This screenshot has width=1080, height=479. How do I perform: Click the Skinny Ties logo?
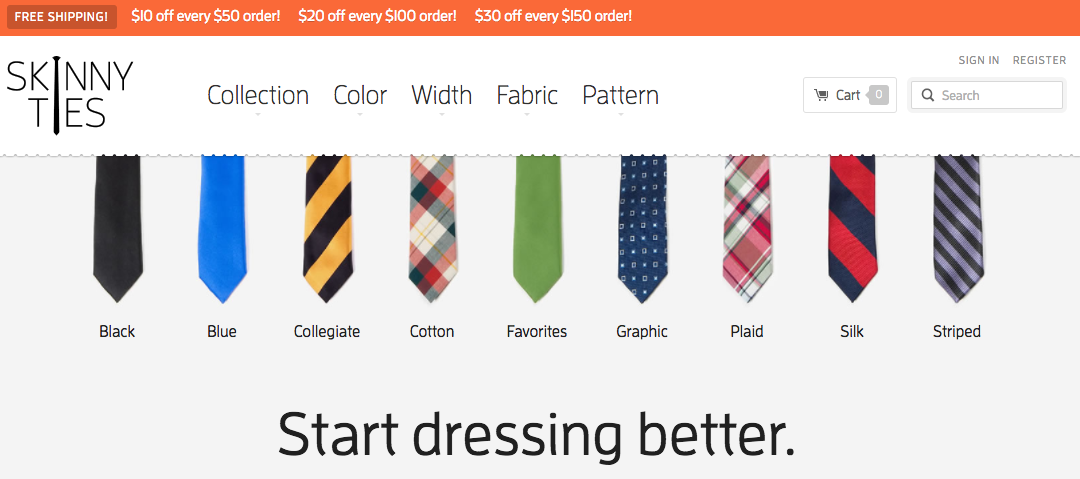pyautogui.click(x=69, y=95)
